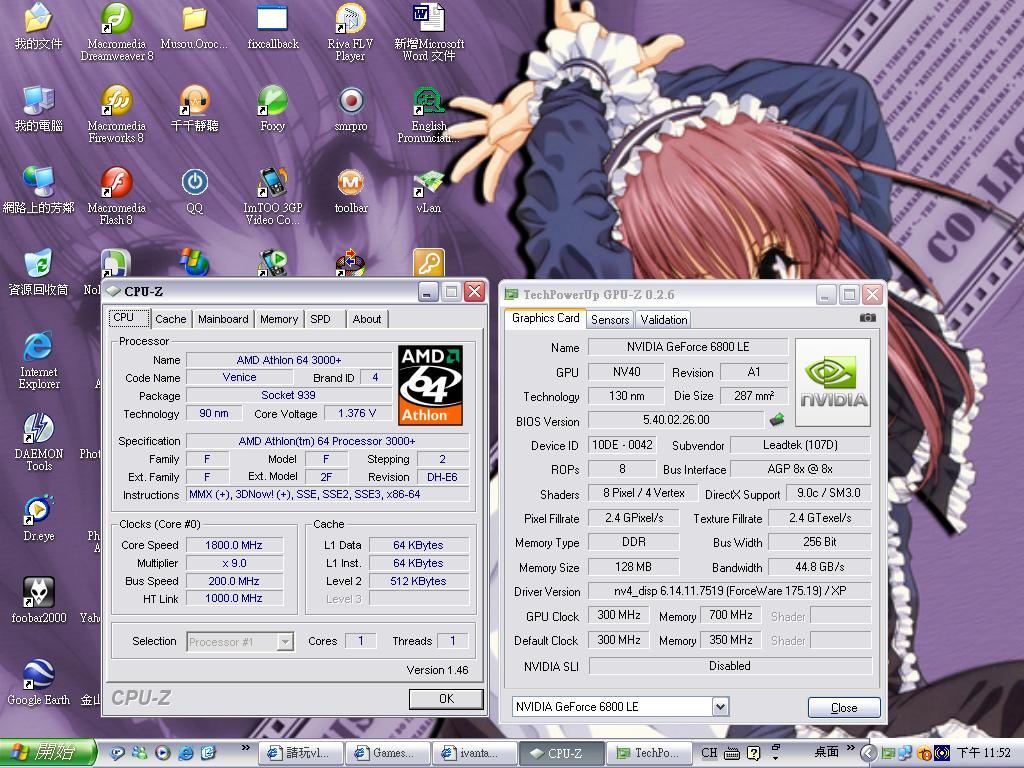Click the BIOS Version field

(675, 421)
